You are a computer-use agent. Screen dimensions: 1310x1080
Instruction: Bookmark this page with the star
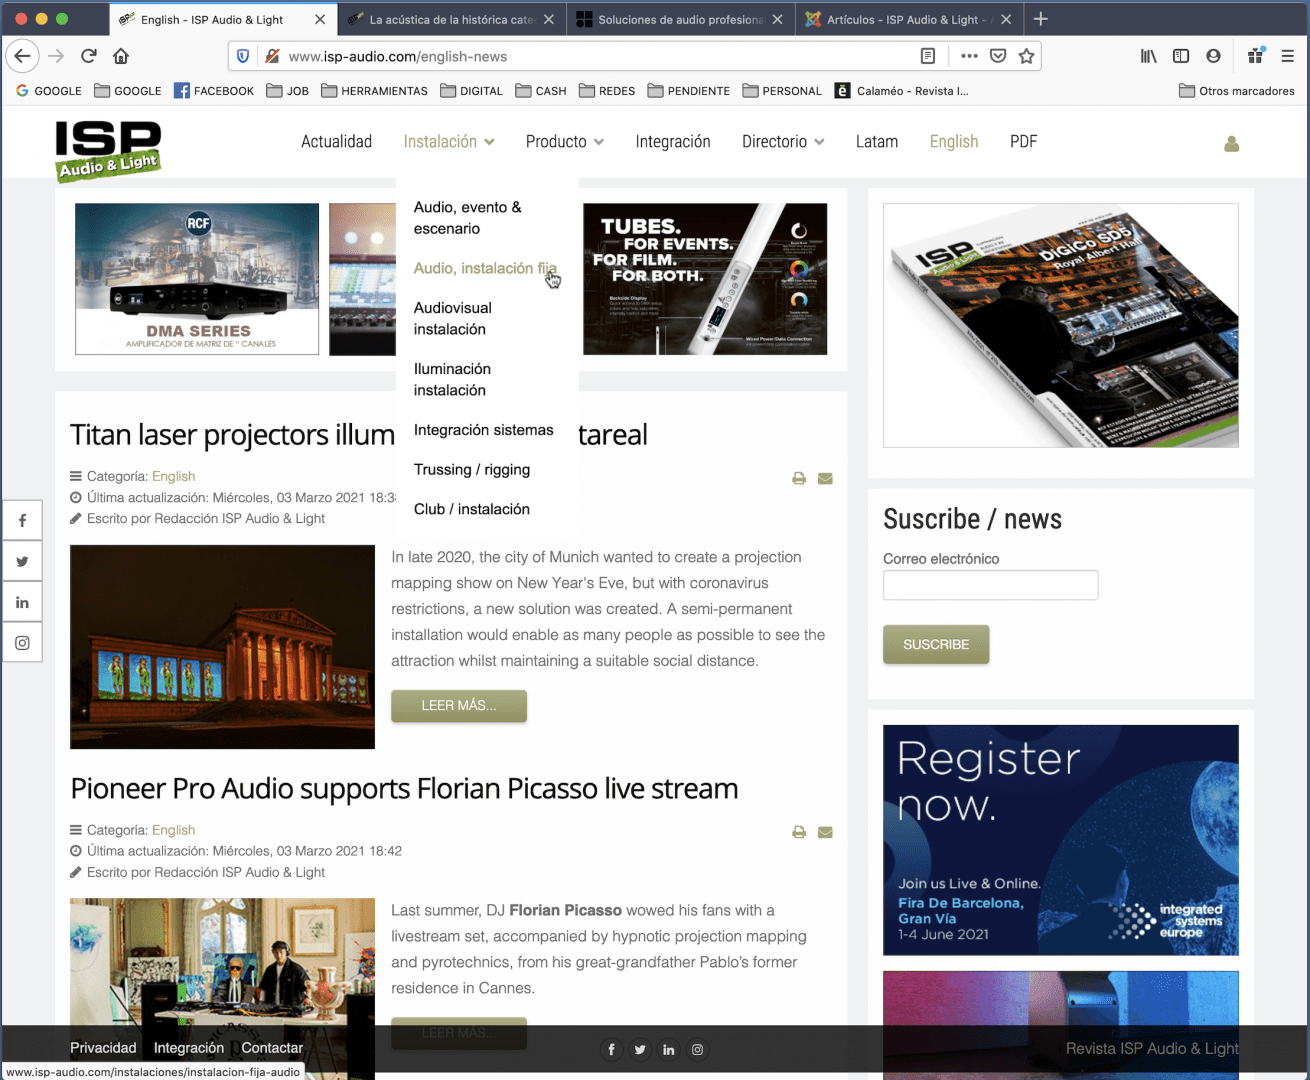(x=1026, y=56)
